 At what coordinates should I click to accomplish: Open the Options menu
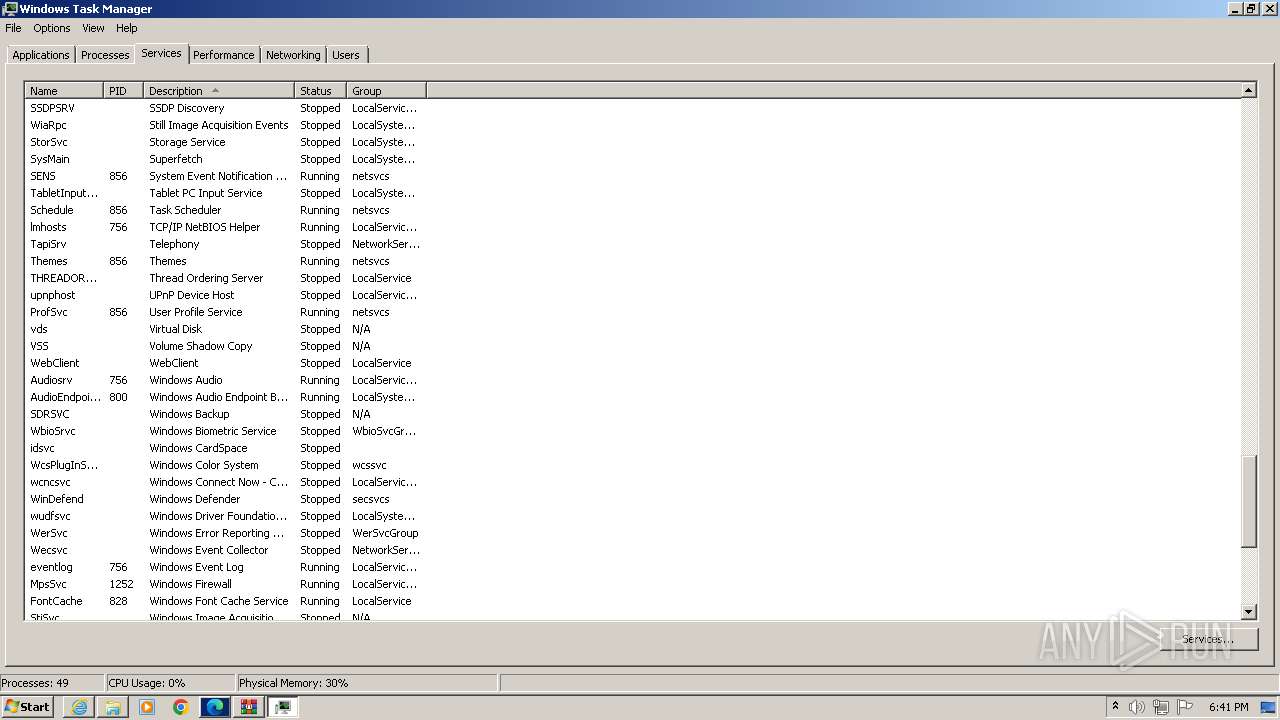52,28
